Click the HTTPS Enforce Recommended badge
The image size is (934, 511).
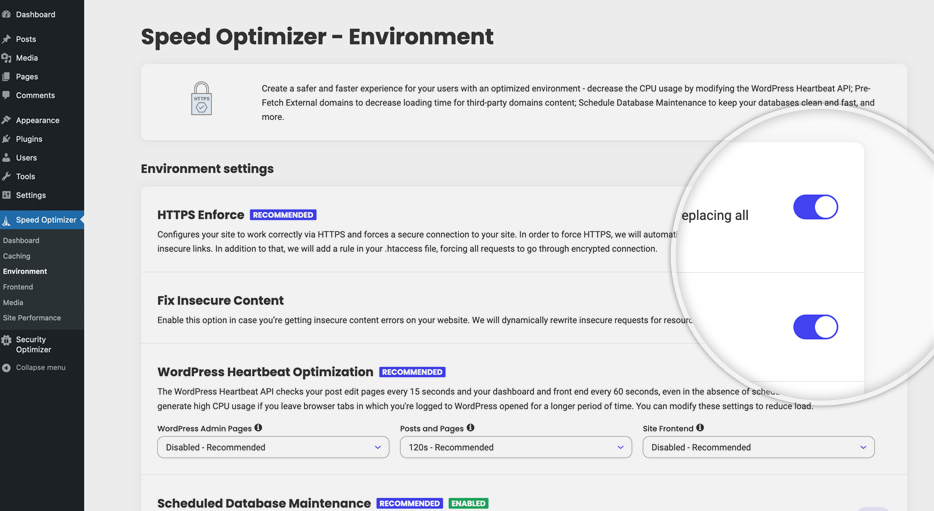[283, 215]
